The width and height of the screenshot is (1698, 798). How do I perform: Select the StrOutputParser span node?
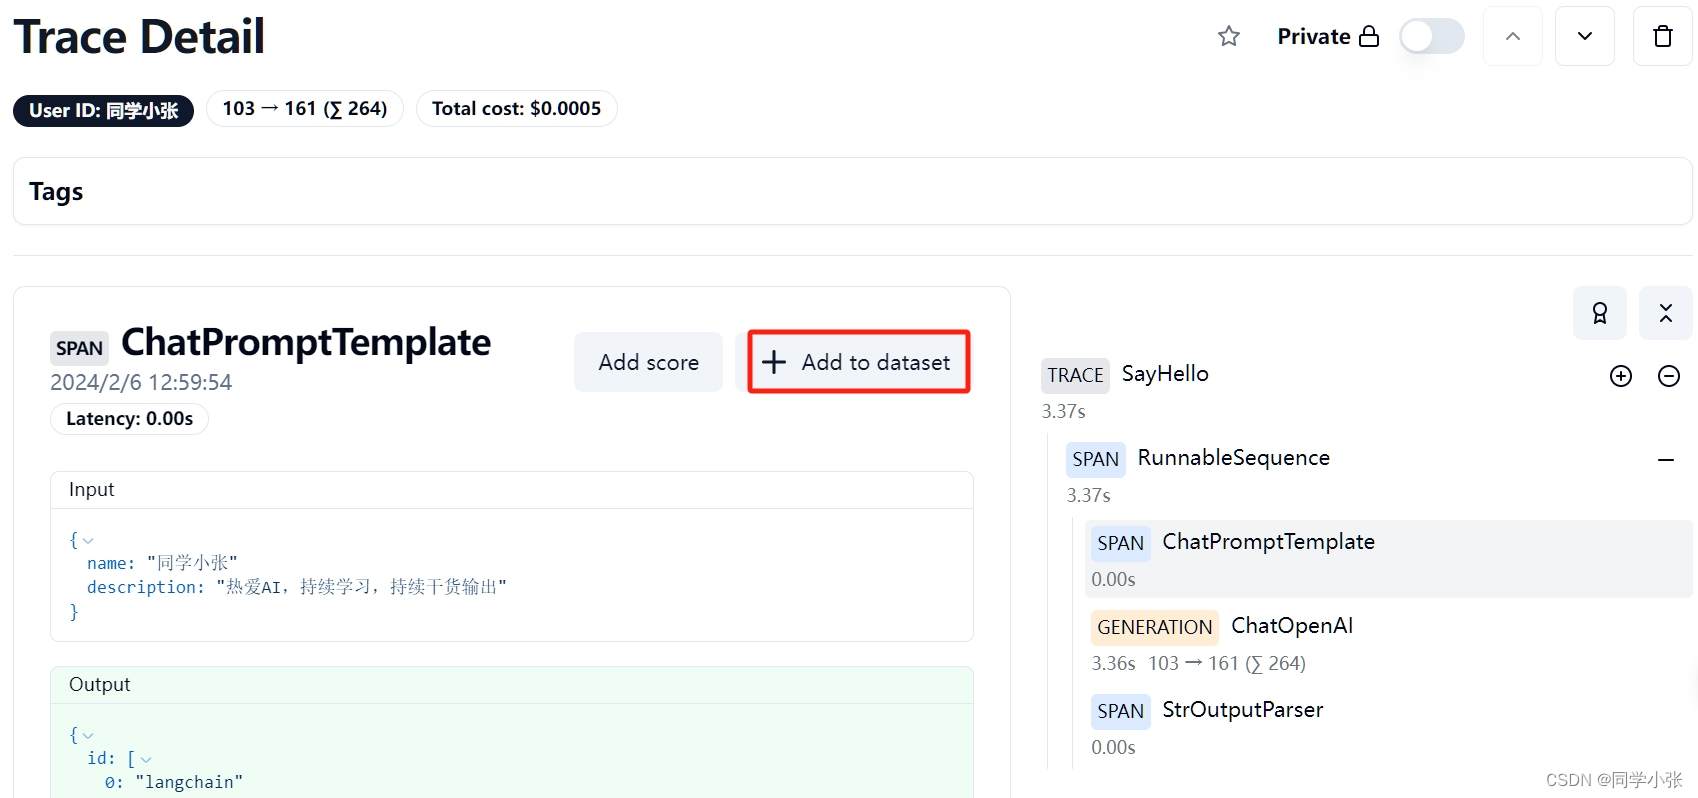[1242, 710]
